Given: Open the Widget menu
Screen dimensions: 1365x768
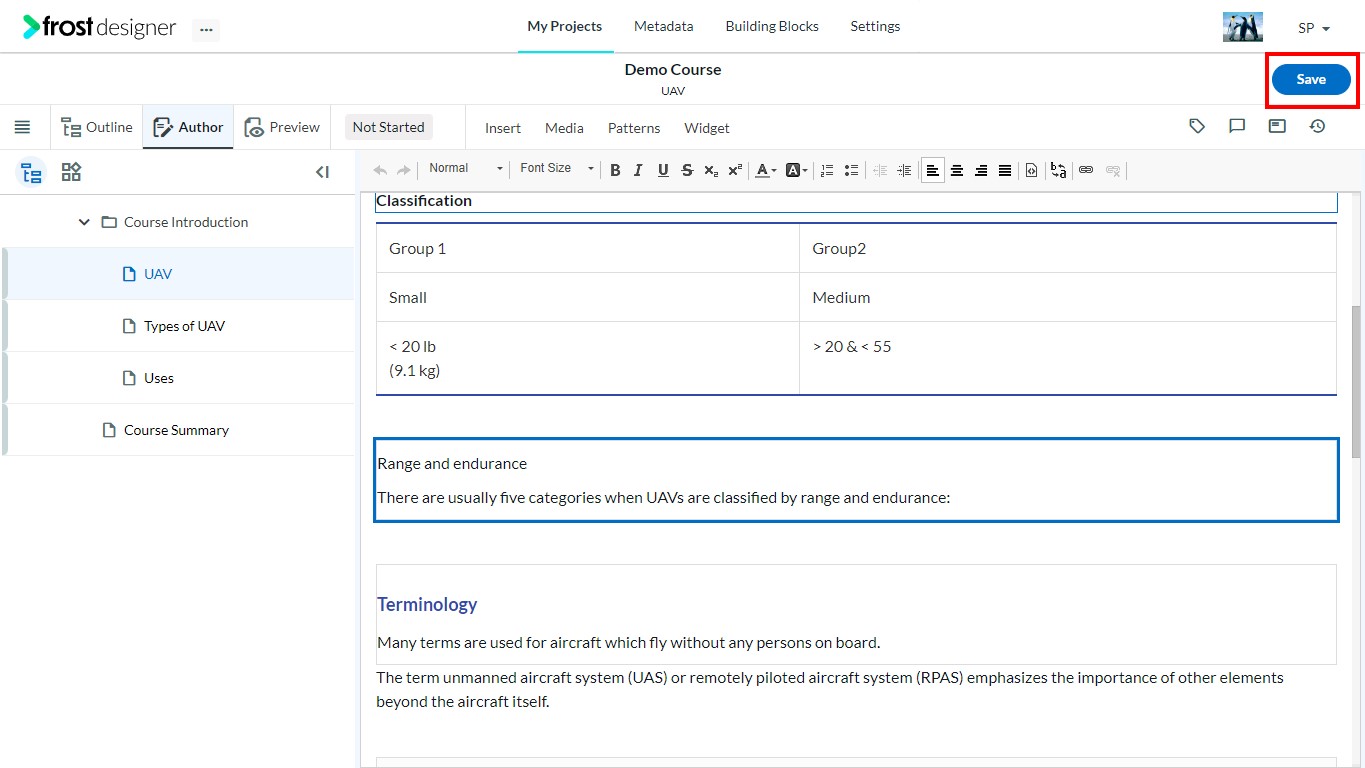Looking at the screenshot, I should click(x=707, y=128).
